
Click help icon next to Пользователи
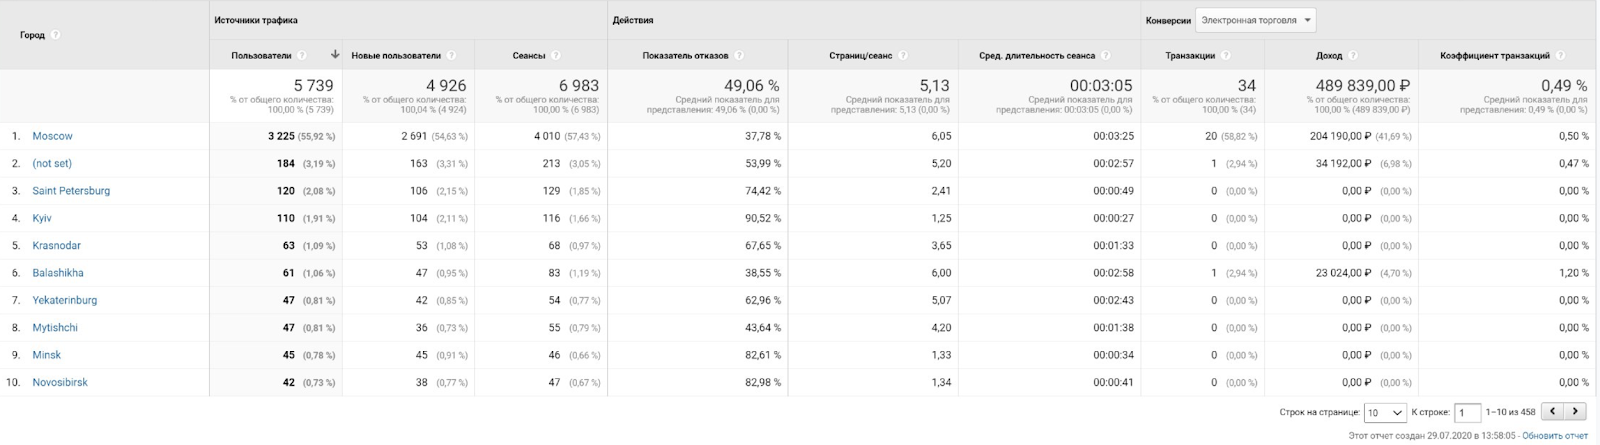pyautogui.click(x=302, y=56)
